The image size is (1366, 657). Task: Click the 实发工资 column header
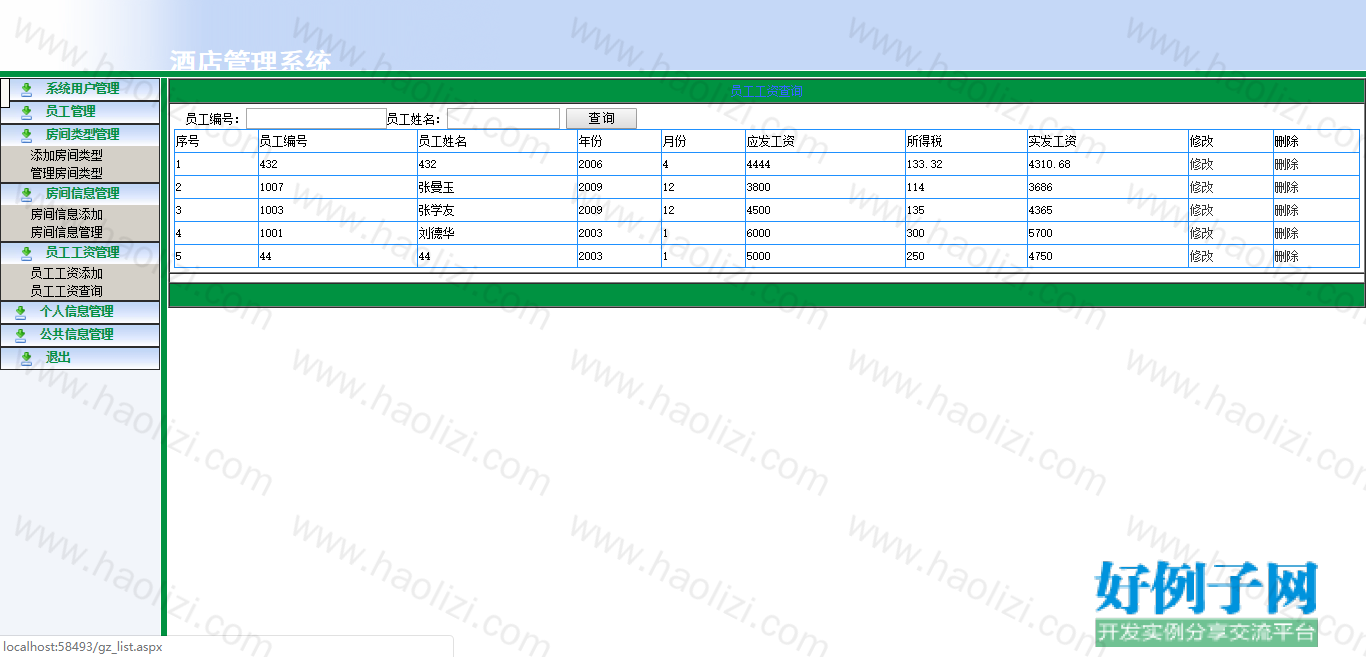tap(1053, 141)
